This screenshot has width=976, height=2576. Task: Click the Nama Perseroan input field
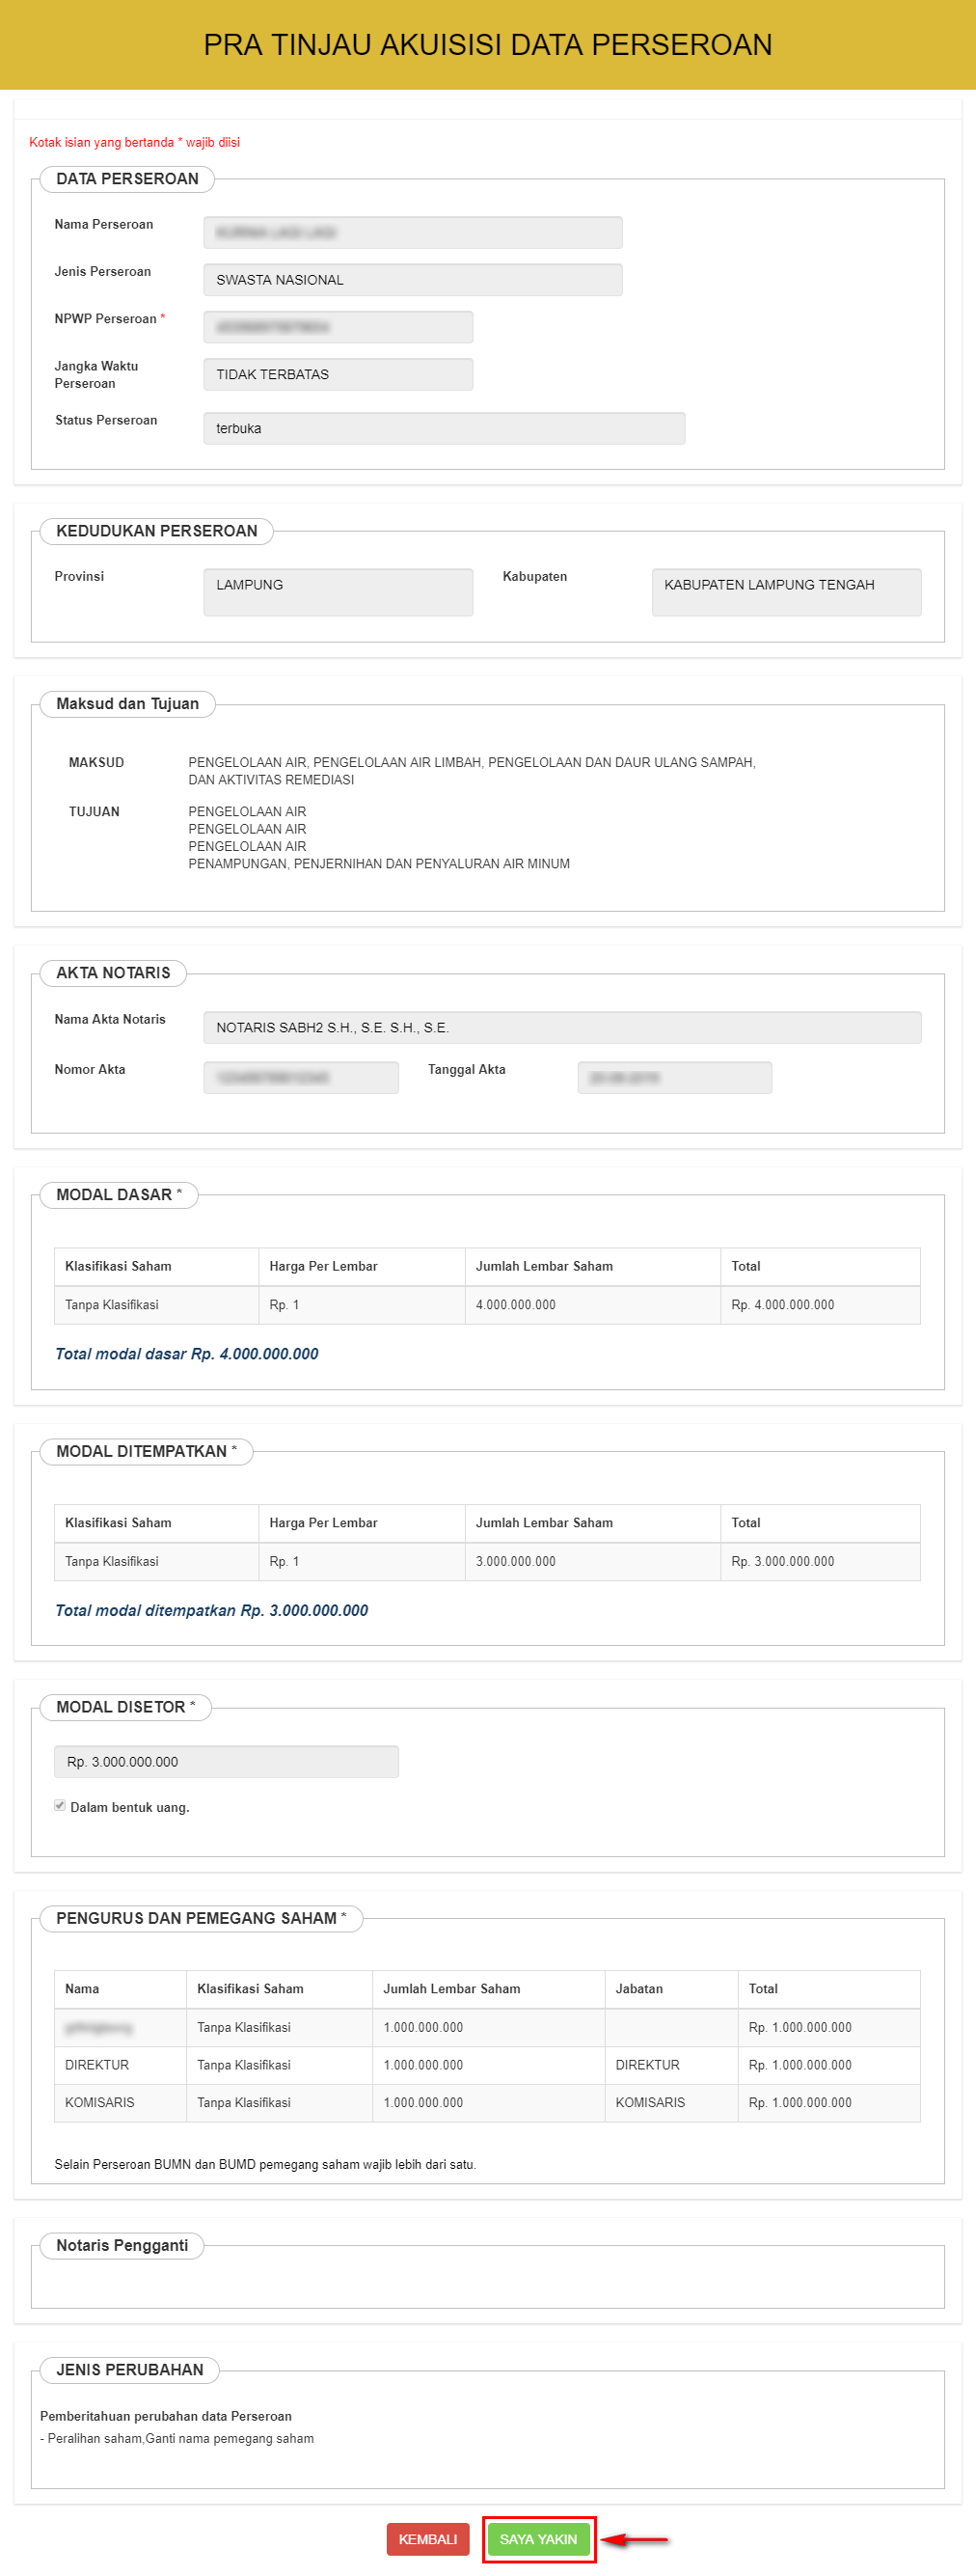pyautogui.click(x=412, y=232)
